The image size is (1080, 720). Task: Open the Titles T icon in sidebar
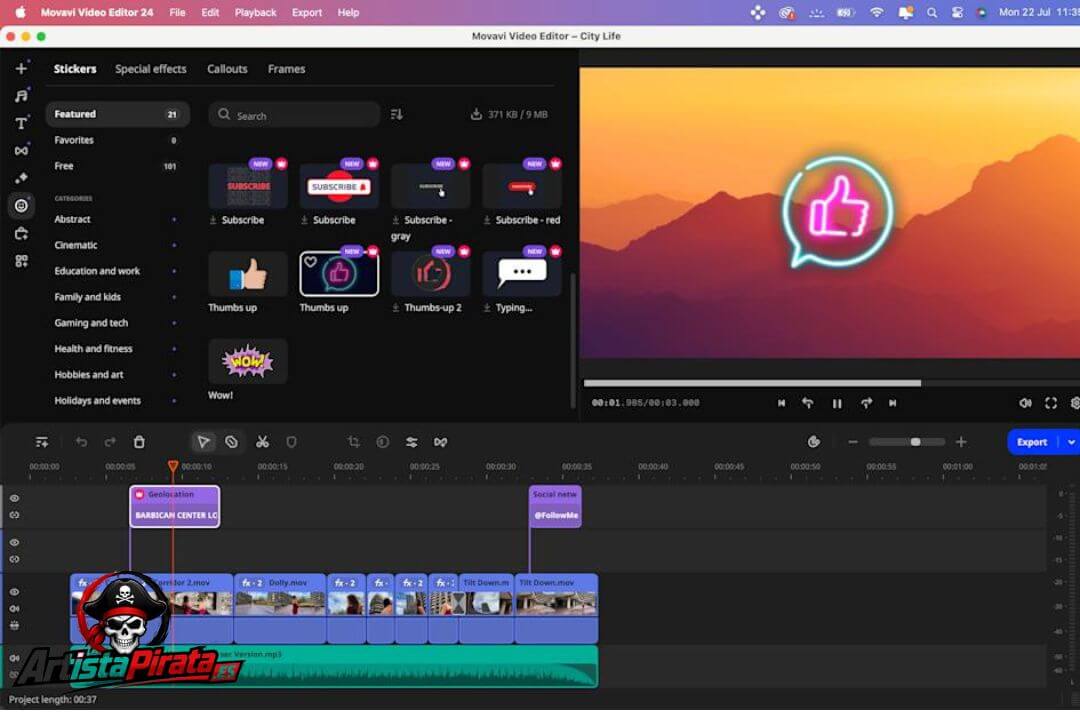21,123
